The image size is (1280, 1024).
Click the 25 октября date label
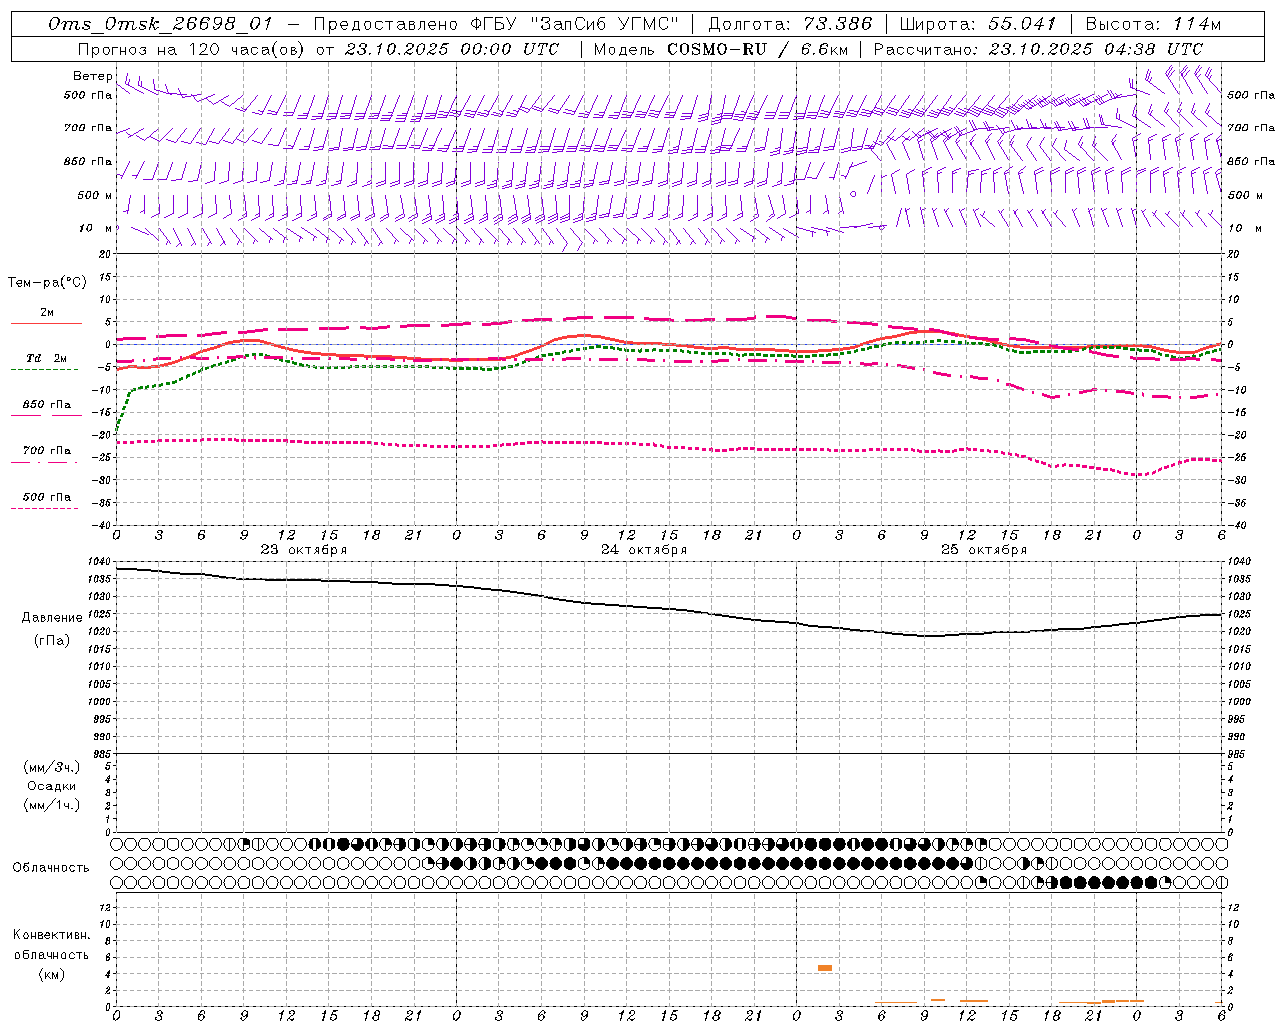click(984, 550)
